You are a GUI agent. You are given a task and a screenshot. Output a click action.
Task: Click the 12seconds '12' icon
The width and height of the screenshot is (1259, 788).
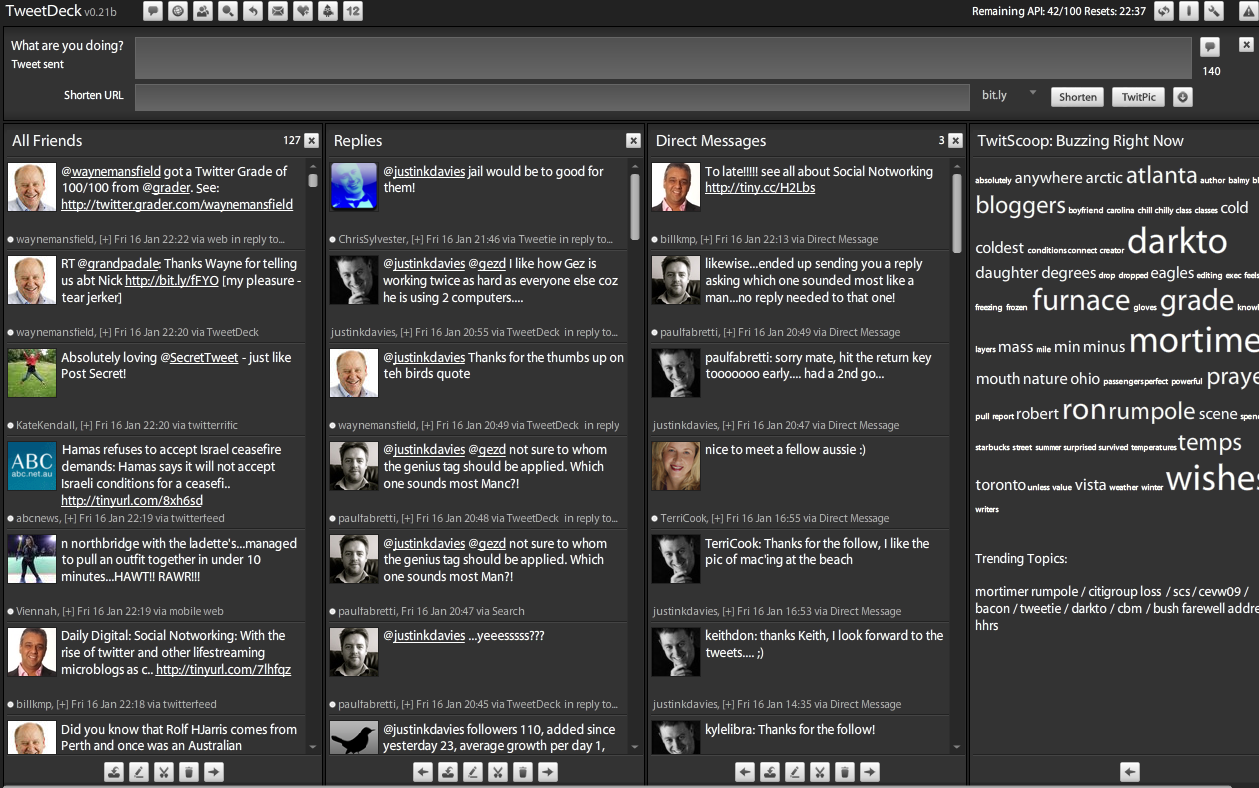coord(353,12)
